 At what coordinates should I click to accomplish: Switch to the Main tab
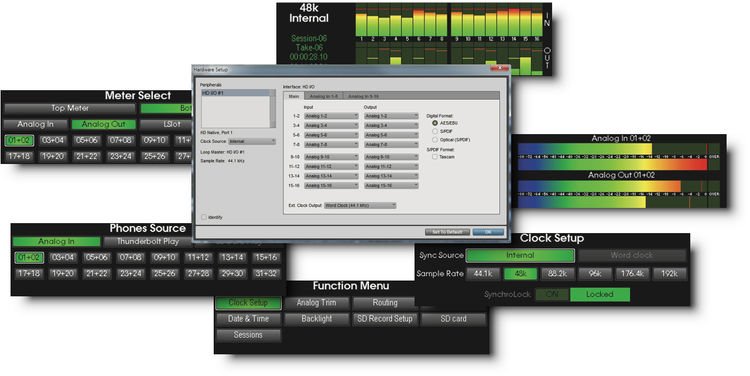(x=294, y=96)
